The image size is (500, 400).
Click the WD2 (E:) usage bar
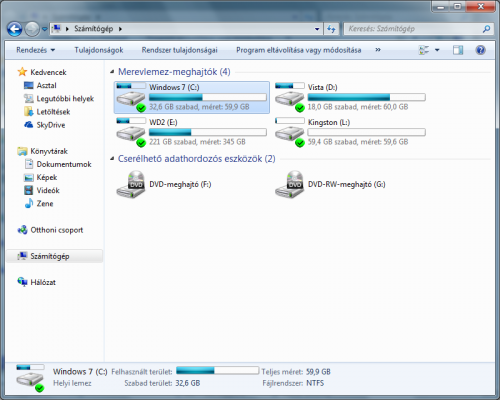[208, 132]
